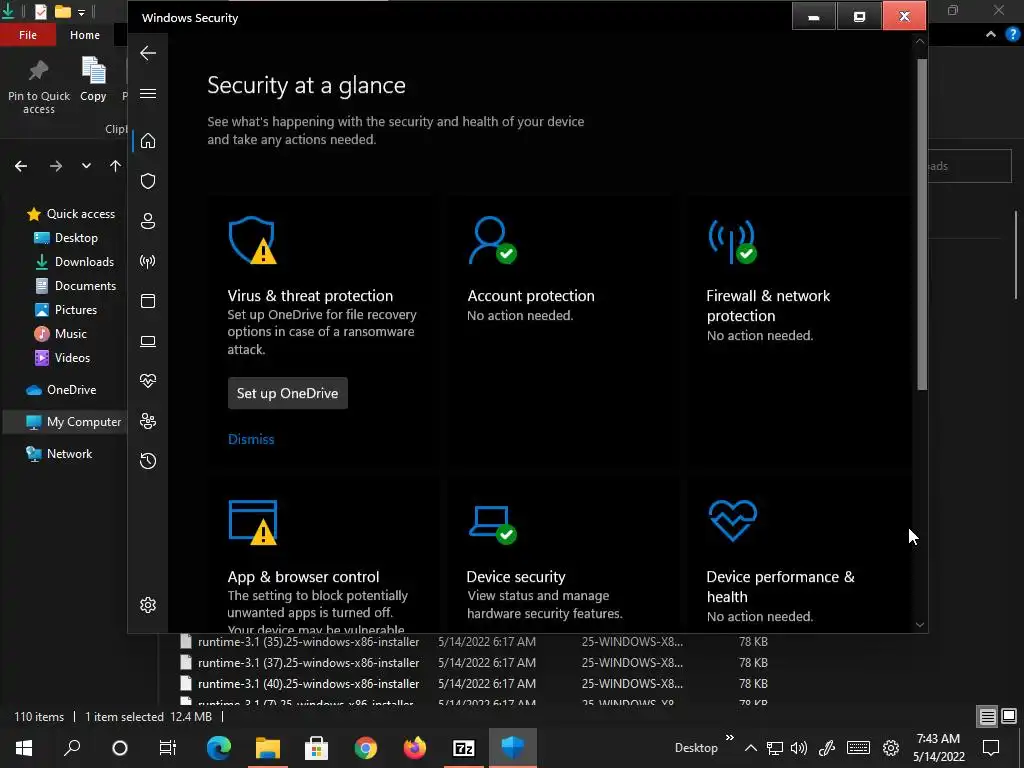The width and height of the screenshot is (1024, 768).
Task: Click Device security tile icon
Action: 492,524
